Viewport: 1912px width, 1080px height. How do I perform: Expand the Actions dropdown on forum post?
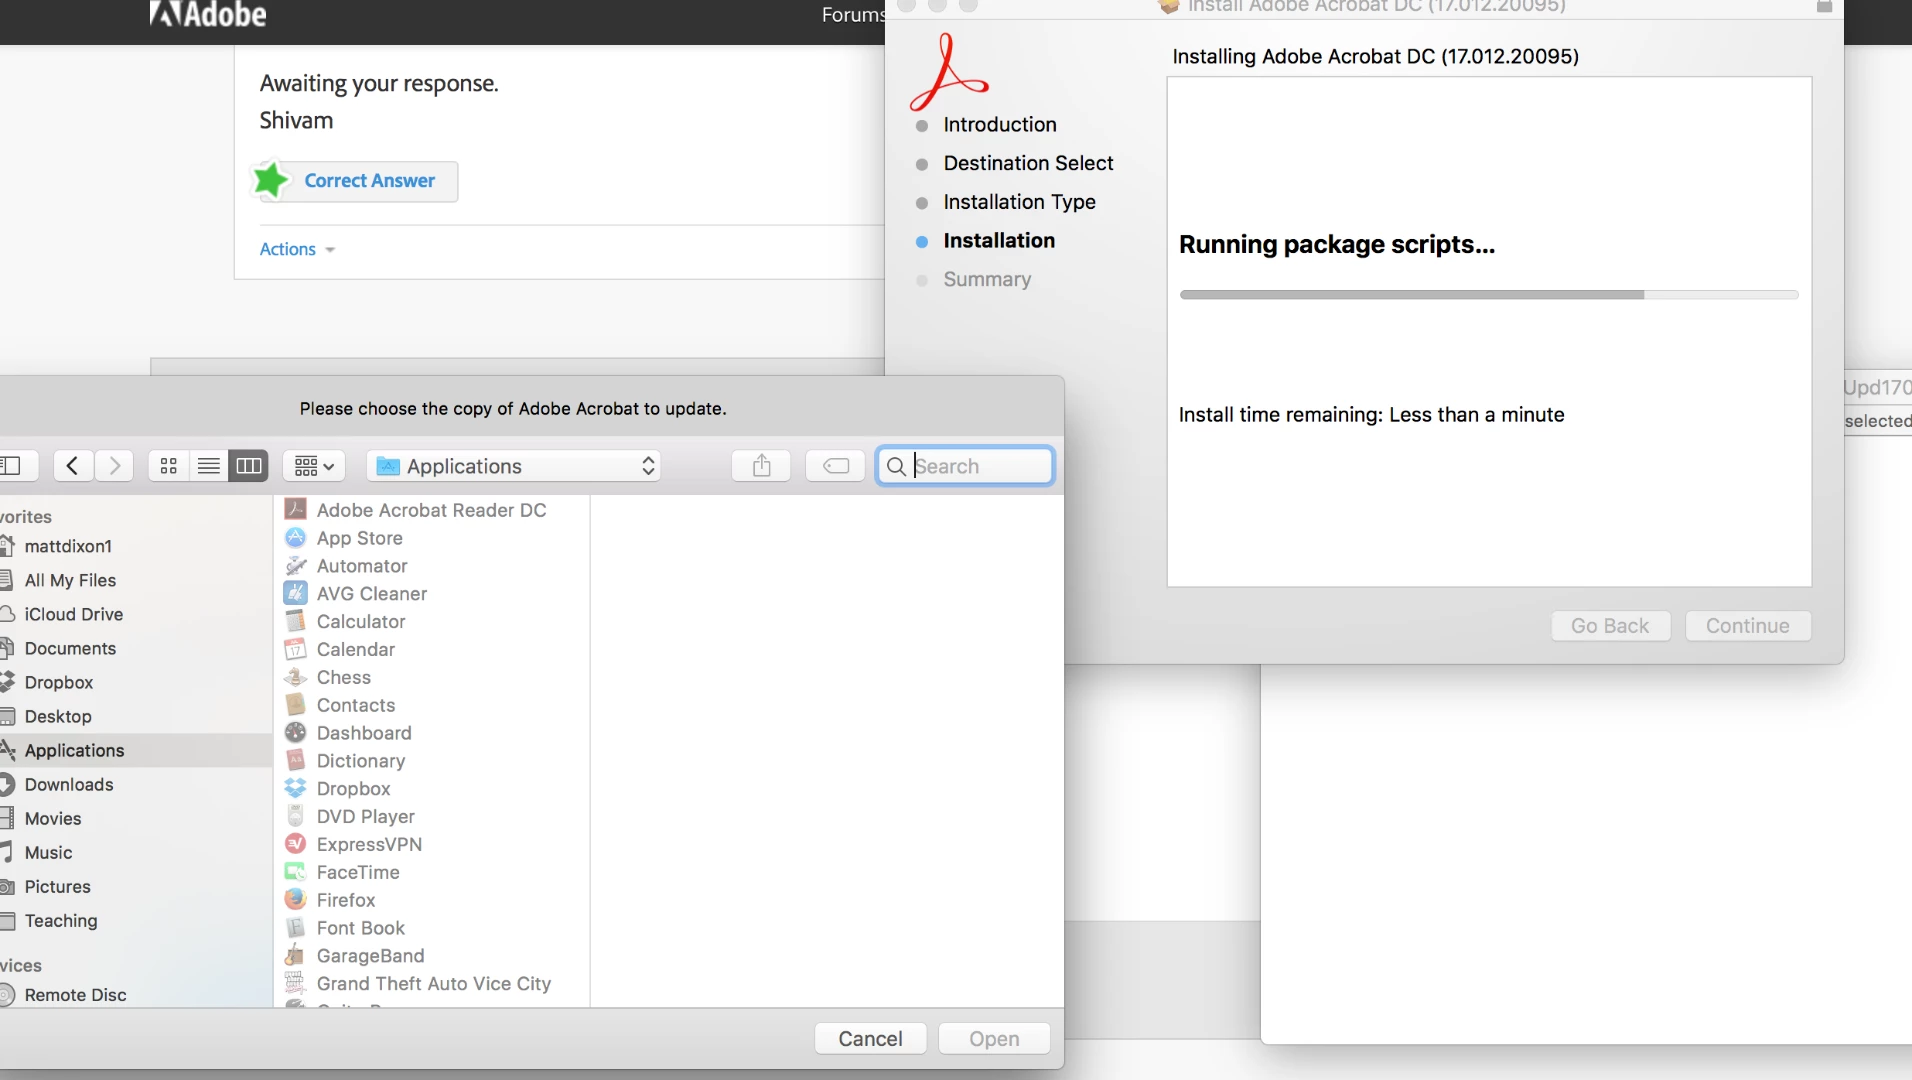(297, 249)
